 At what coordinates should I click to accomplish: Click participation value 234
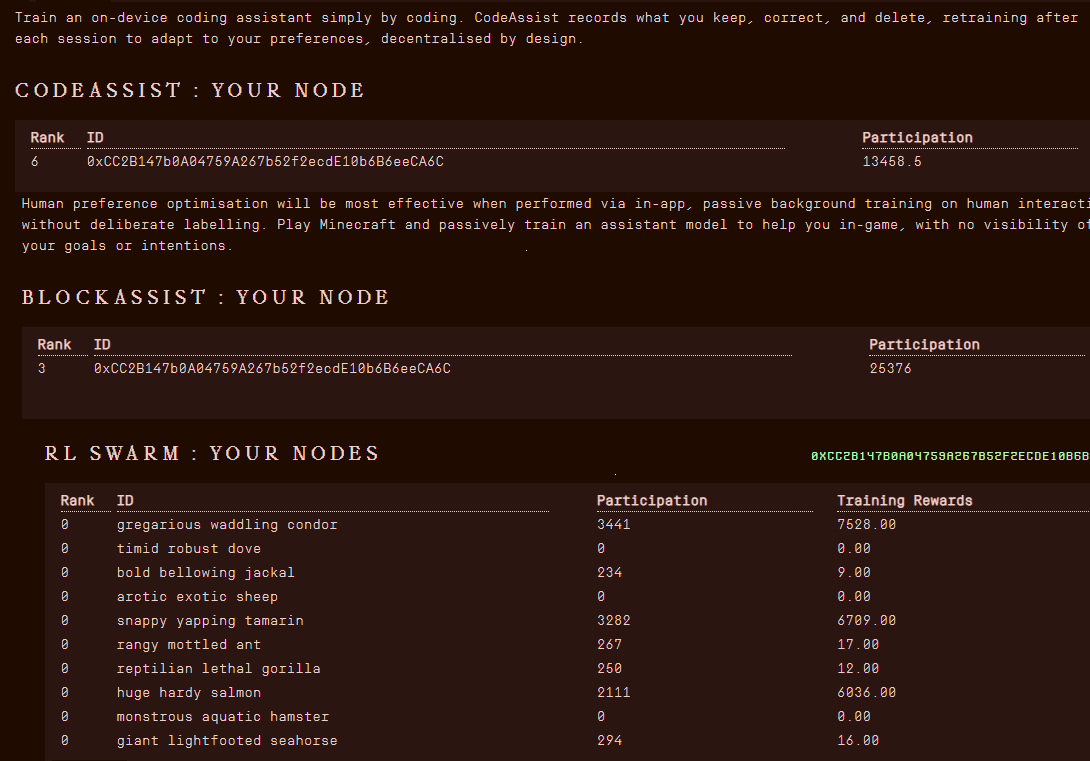coord(609,573)
